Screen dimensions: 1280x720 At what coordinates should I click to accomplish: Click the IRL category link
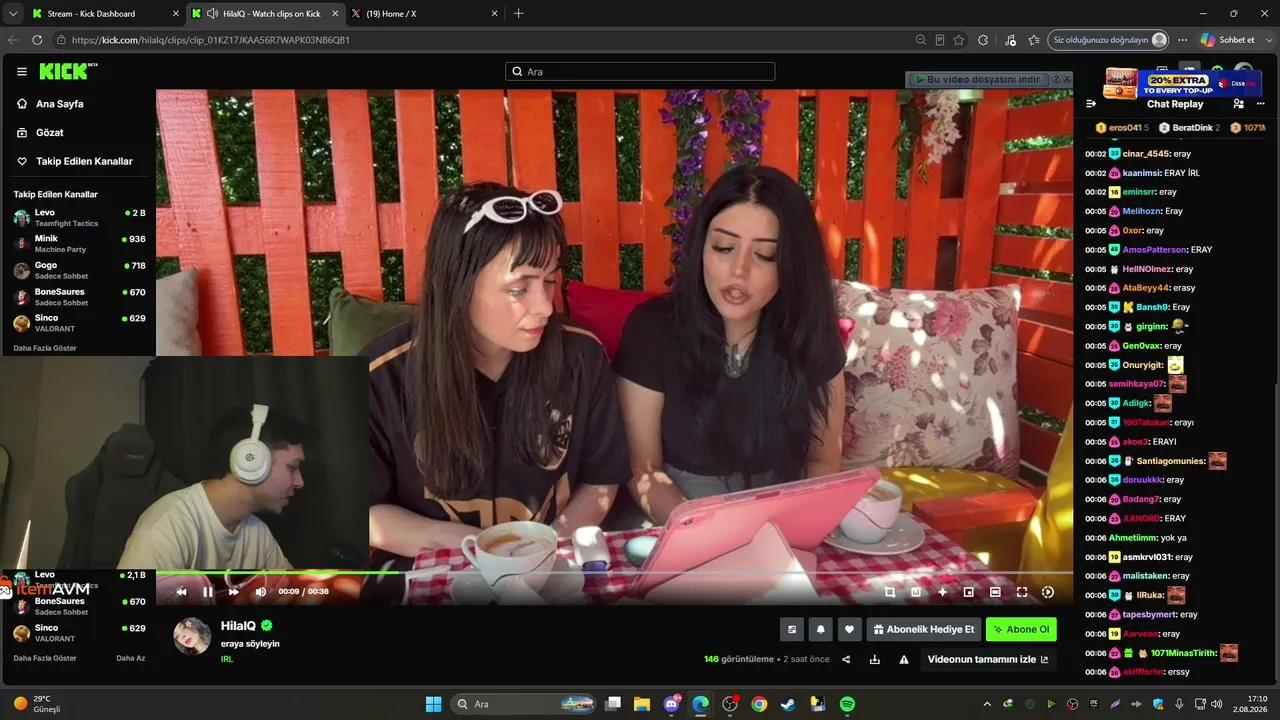click(227, 659)
